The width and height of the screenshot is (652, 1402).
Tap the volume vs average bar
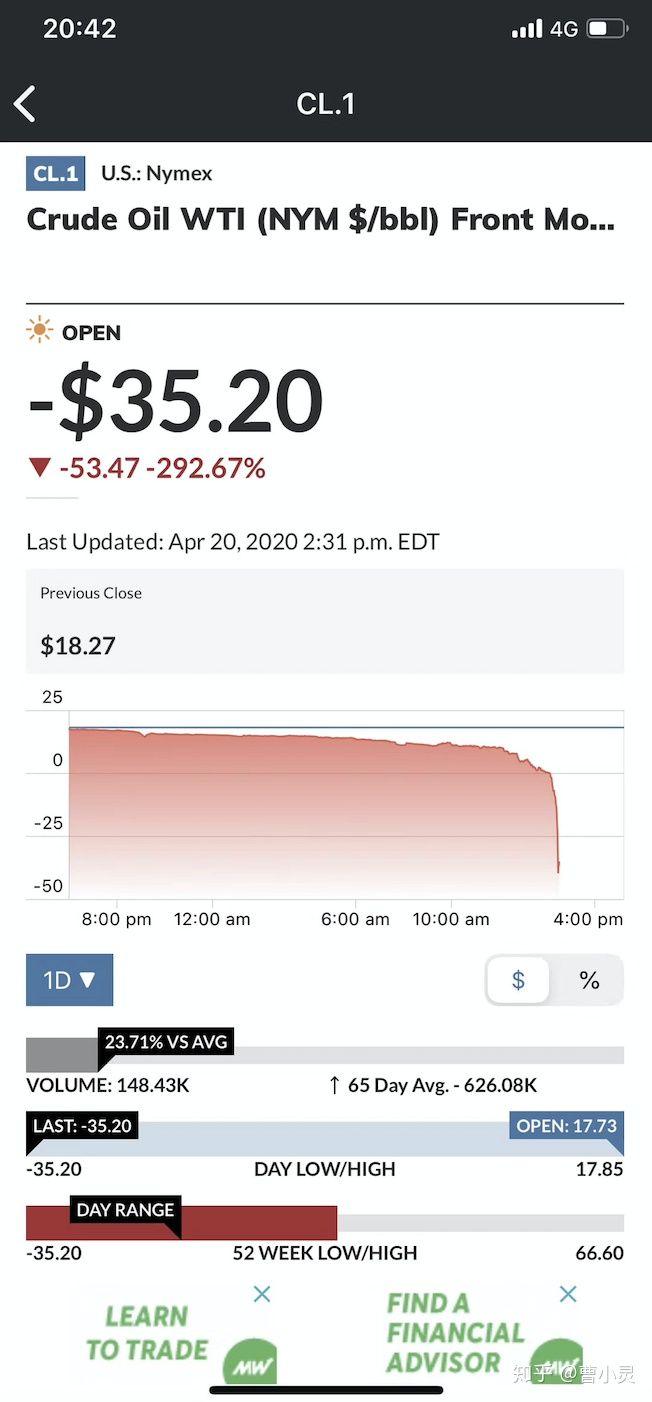325,1055
